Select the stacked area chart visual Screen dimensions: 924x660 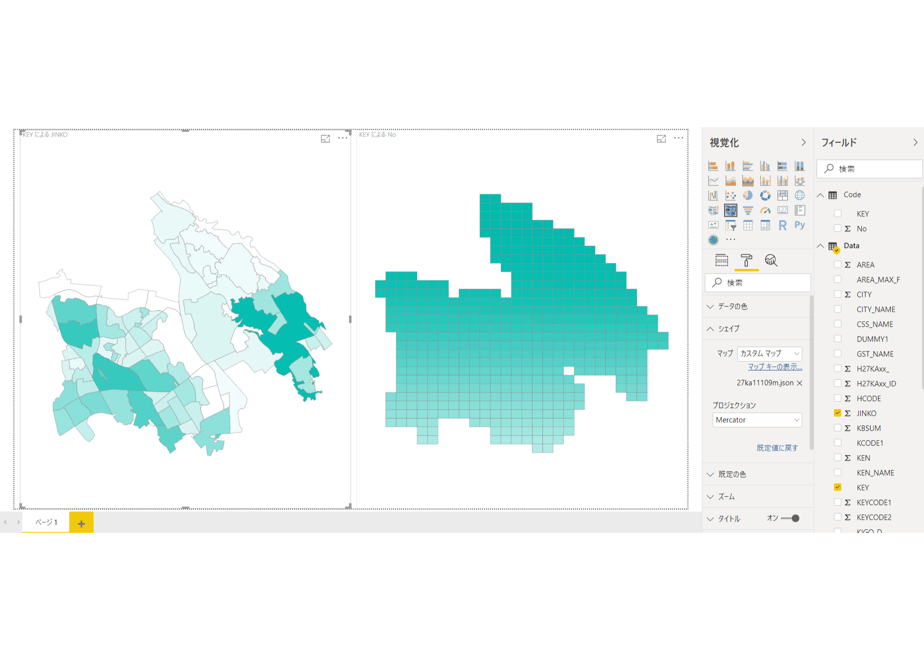click(748, 181)
